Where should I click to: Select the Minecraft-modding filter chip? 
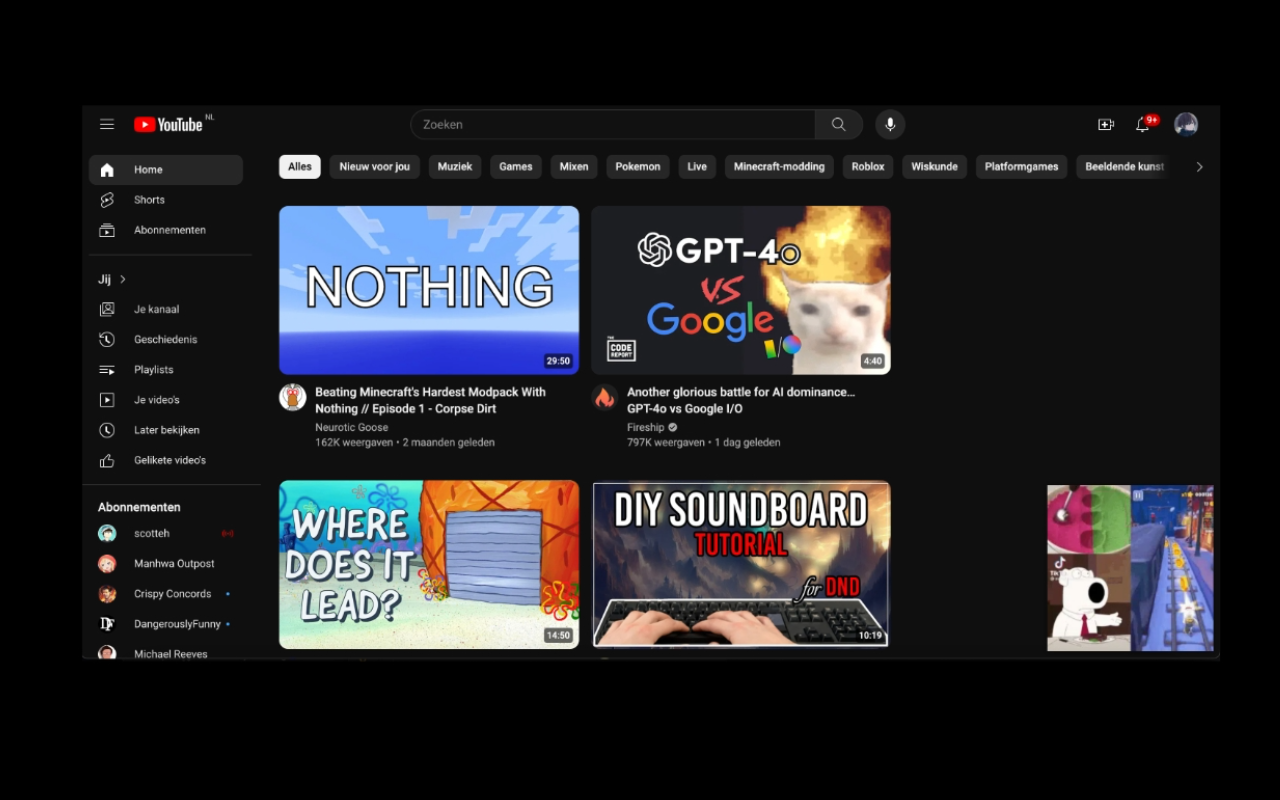click(x=779, y=167)
